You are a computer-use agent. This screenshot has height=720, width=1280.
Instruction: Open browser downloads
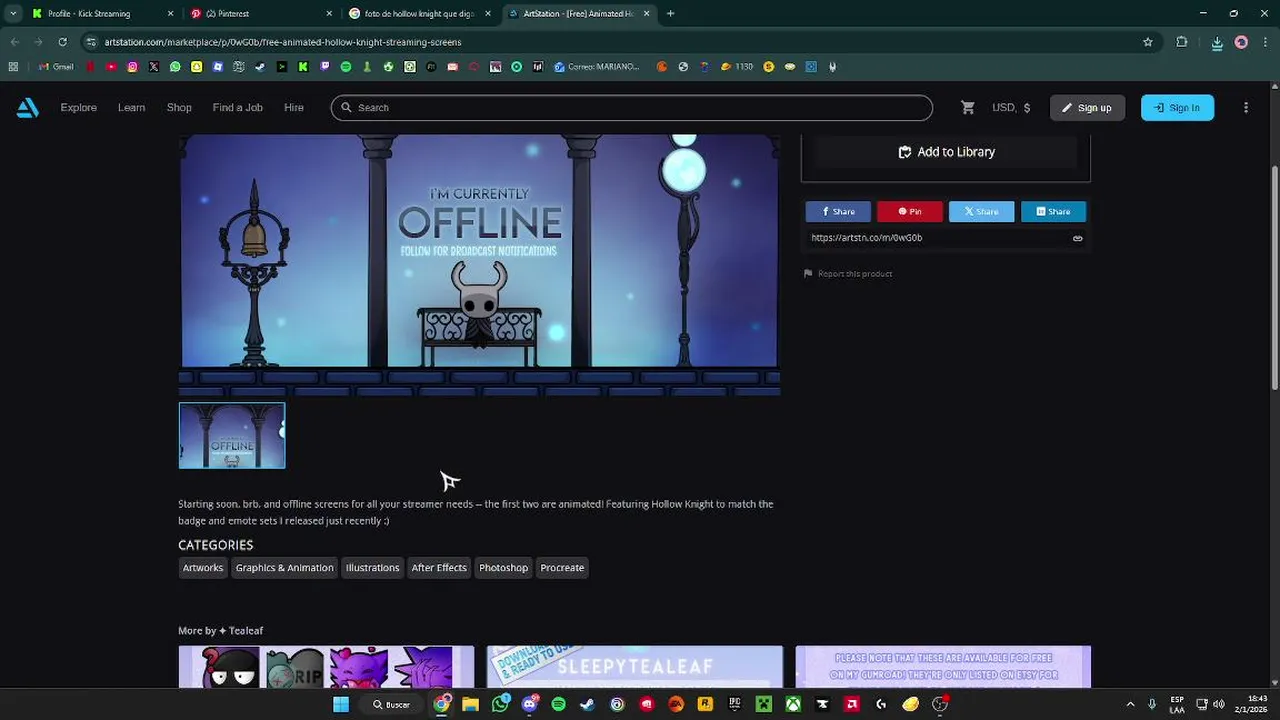pos(1217,43)
